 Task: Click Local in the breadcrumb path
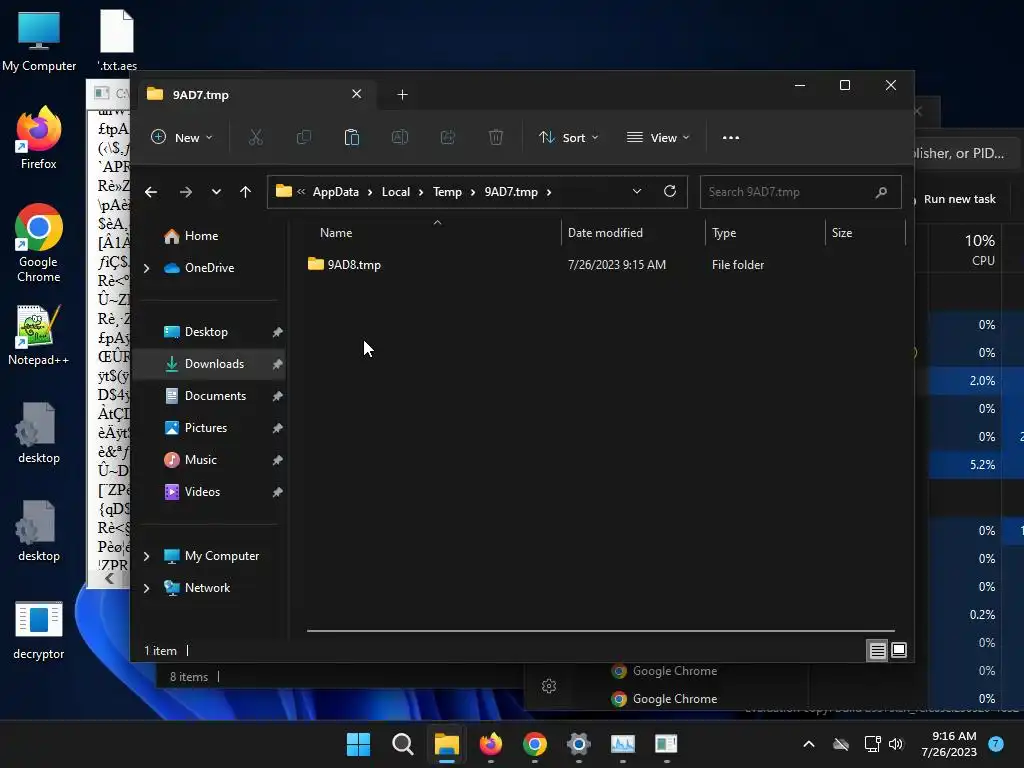(396, 192)
